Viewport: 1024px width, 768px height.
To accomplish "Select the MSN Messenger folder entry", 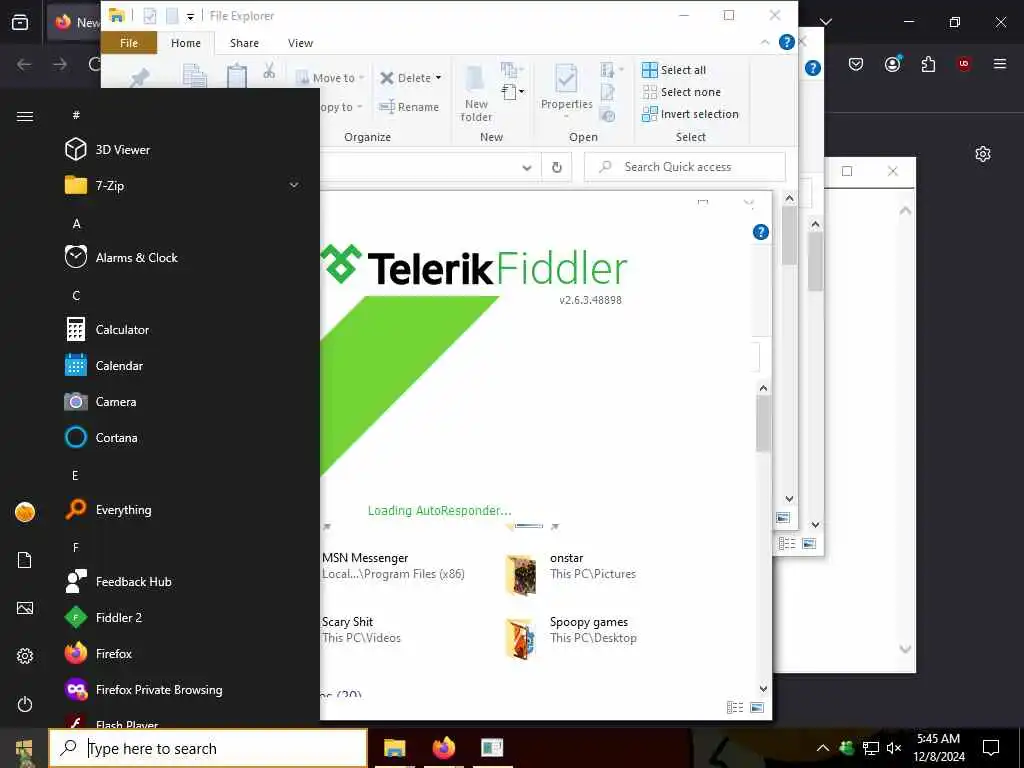I will (393, 566).
